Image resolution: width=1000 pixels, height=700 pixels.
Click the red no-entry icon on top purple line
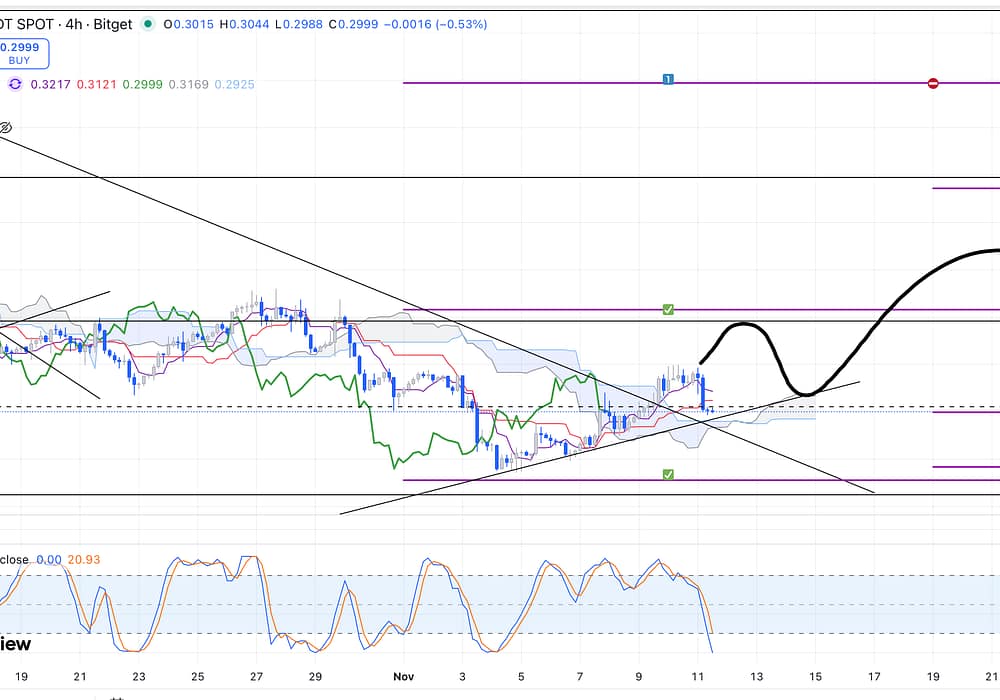pos(933,83)
